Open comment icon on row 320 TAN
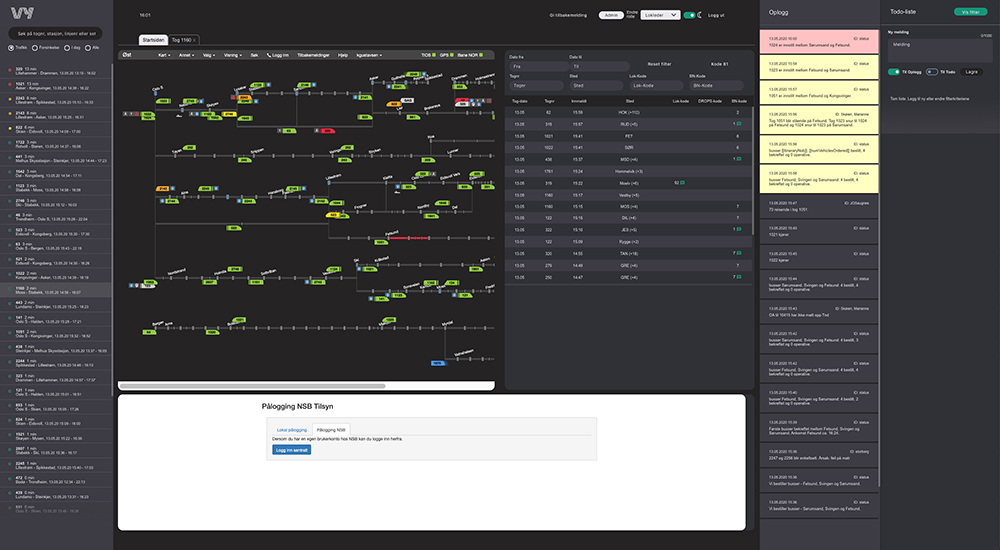1000x550 pixels. pos(739,253)
